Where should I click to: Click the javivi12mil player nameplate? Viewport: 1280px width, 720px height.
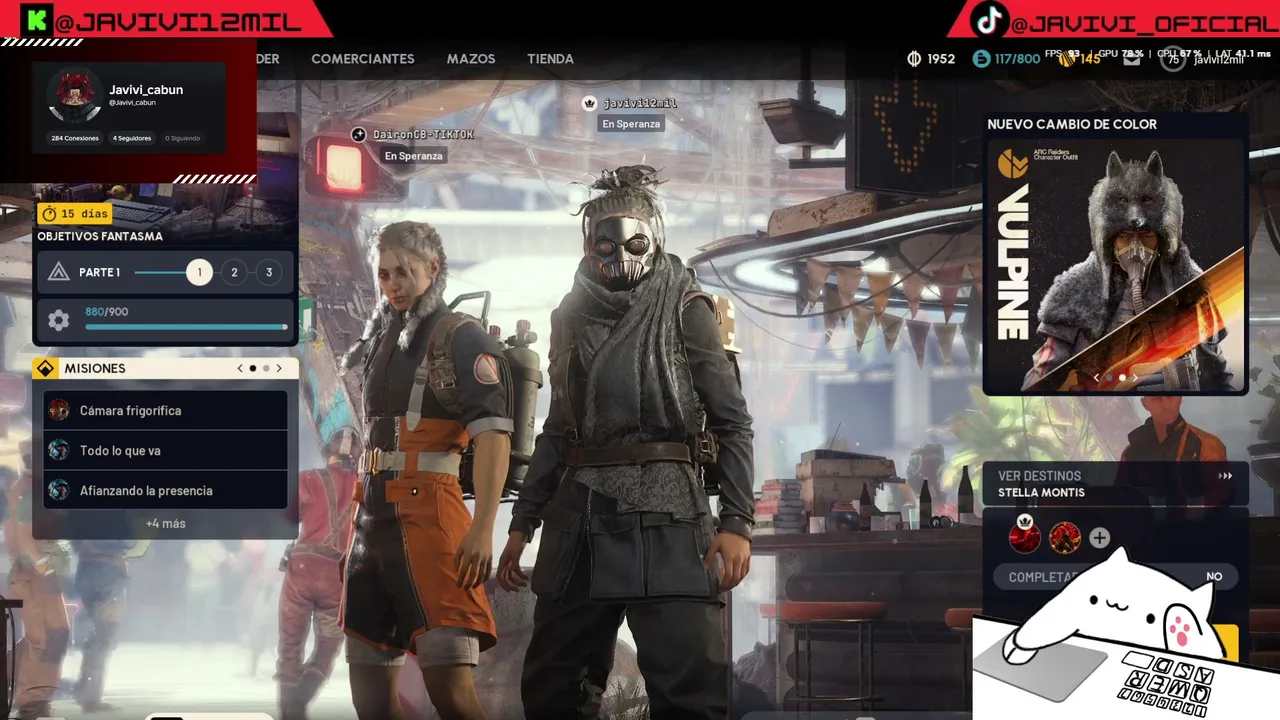point(640,103)
